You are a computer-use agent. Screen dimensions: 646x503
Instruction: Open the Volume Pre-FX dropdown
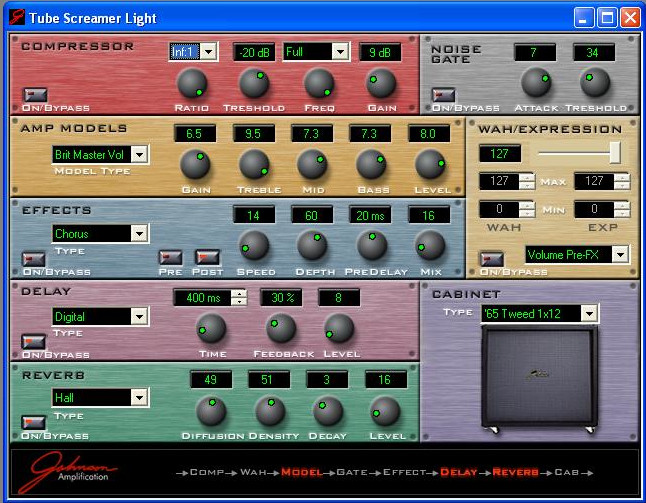point(620,255)
